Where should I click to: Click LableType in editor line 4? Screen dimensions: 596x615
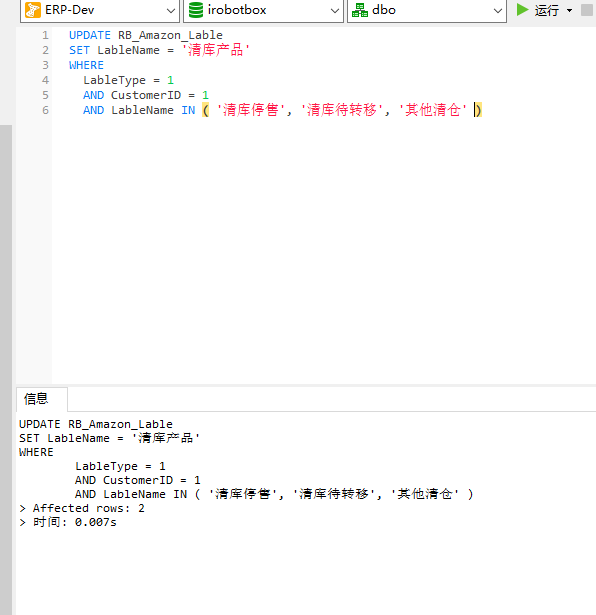114,80
